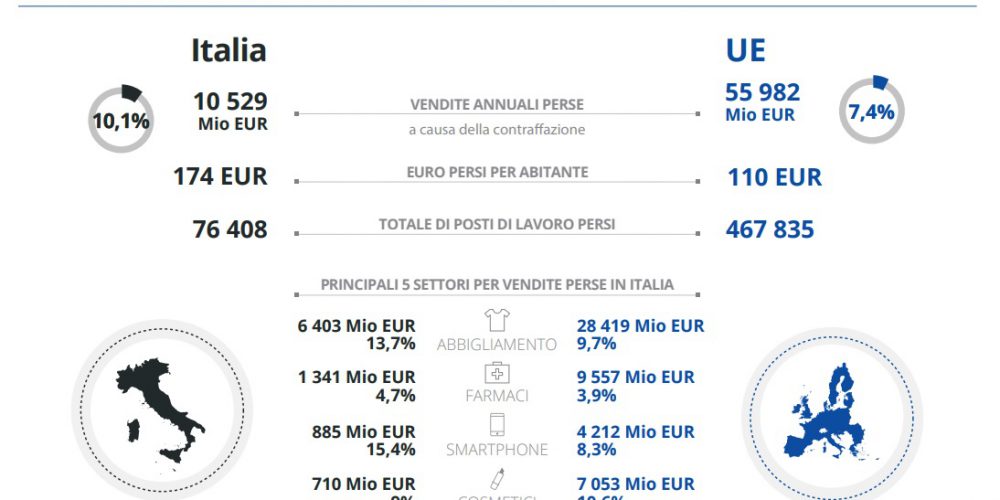Screen dimensions: 1000x500
Task: Click the 174 EUR per inhabitant value
Action: 220,177
